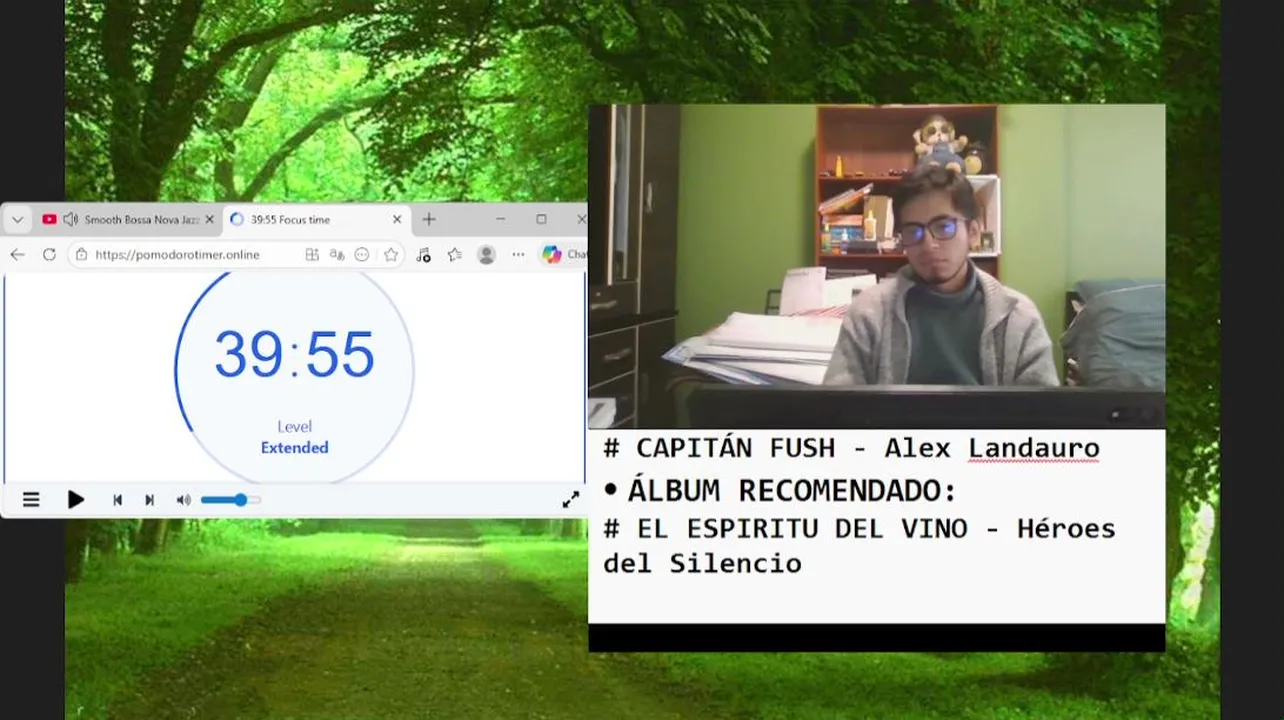This screenshot has width=1284, height=720.
Task: View site information lock icon
Action: pos(82,255)
